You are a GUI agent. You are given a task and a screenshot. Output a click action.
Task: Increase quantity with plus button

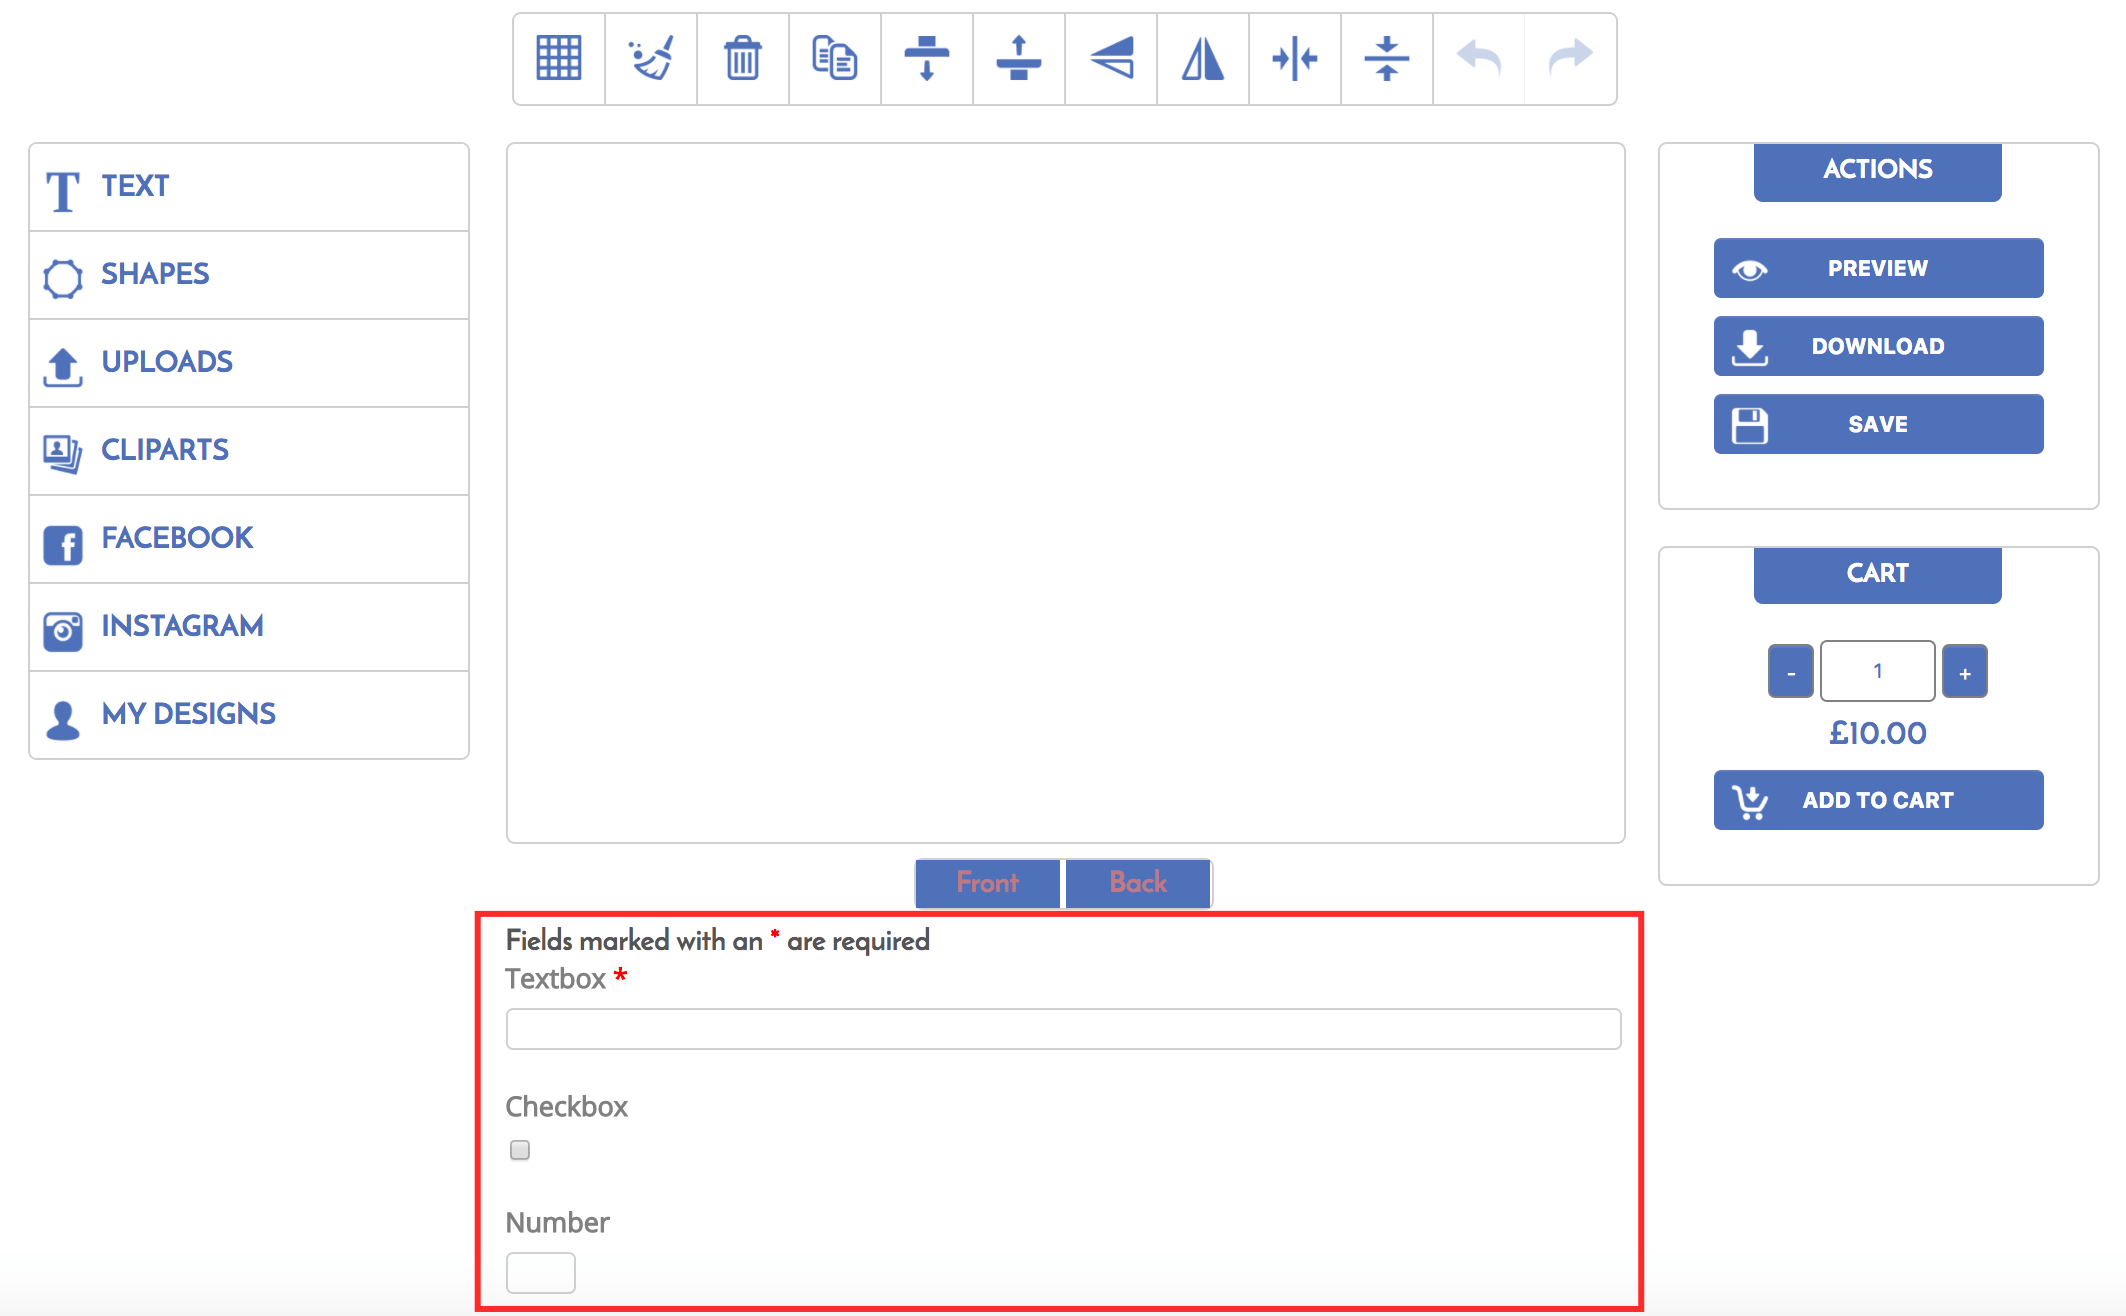click(x=1964, y=672)
